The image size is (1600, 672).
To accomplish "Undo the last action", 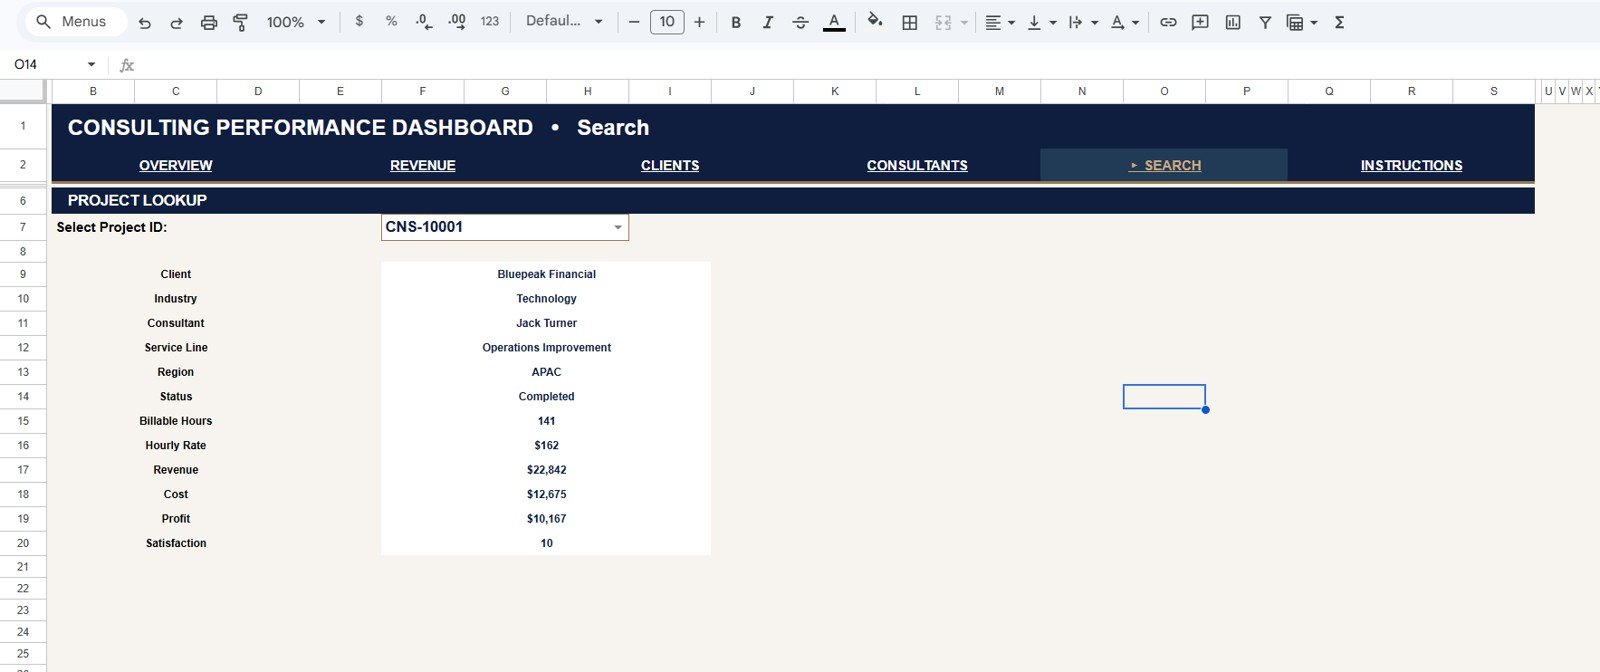I will point(145,22).
